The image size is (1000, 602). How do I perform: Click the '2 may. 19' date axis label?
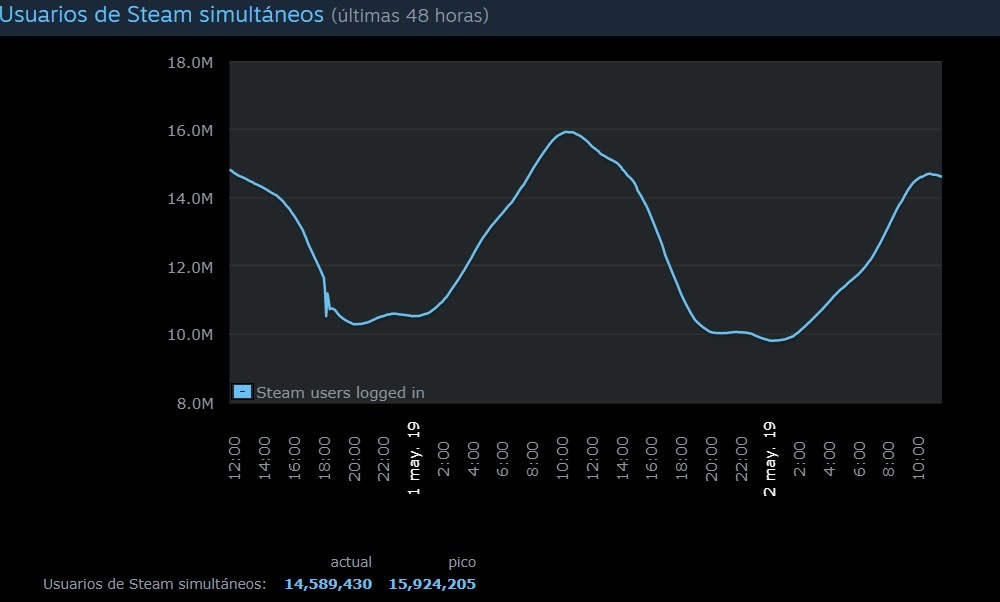(770, 458)
